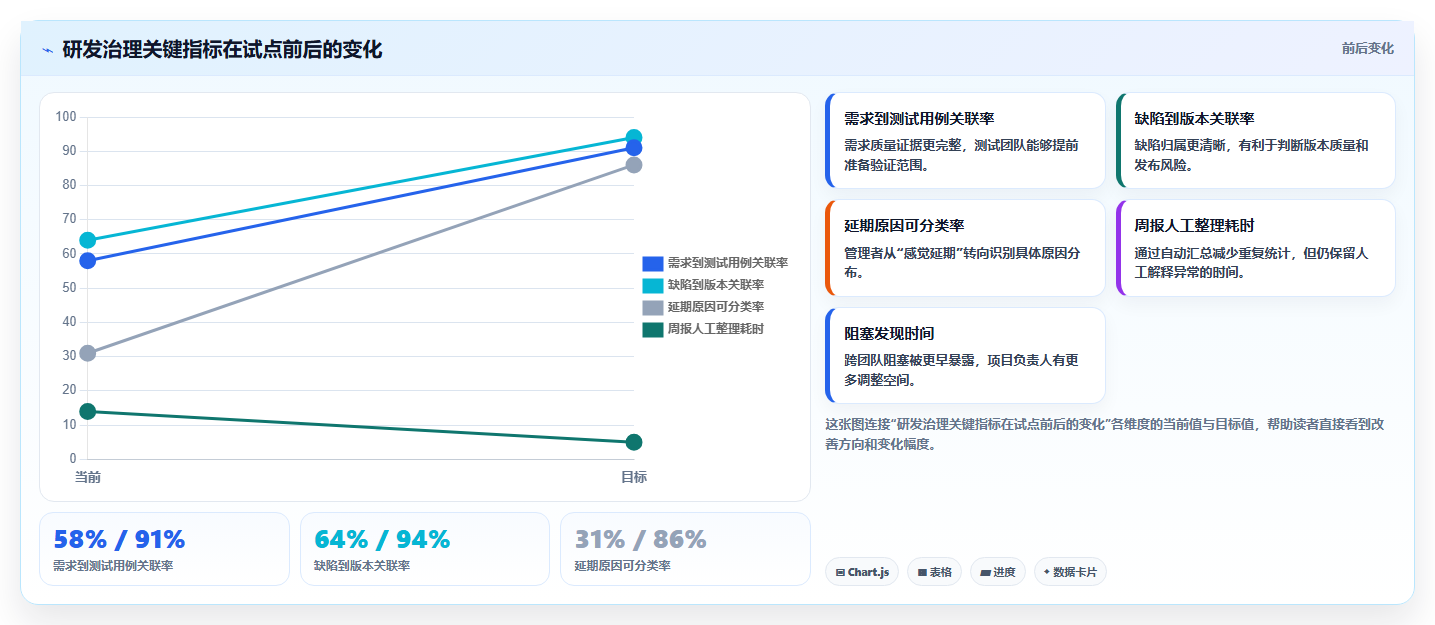Viewport: 1435px width, 625px height.
Task: Select the green line's 当前 data point at 14
Action: 88,411
